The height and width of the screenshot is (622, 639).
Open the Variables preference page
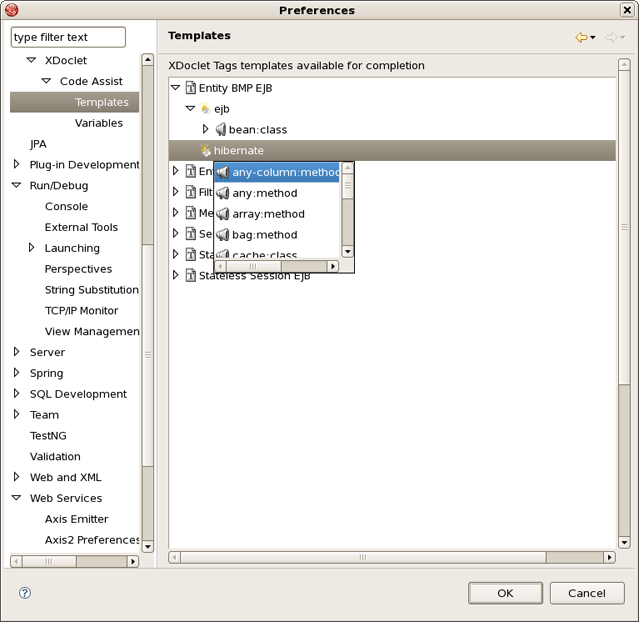click(x=98, y=123)
